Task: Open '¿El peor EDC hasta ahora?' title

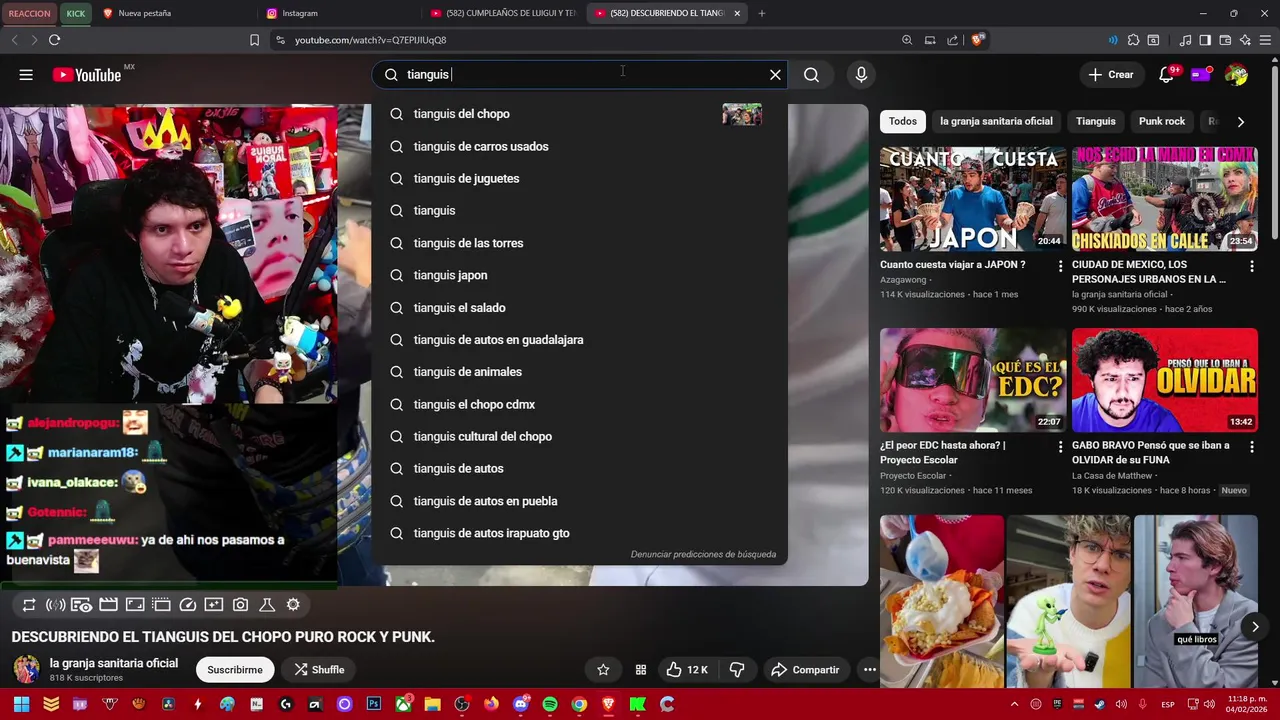Action: click(943, 452)
